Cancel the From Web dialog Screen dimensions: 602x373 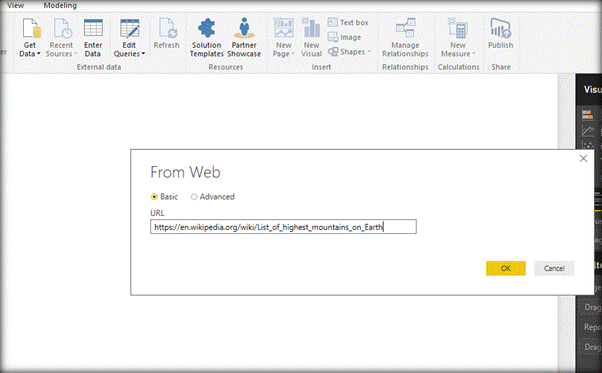[x=554, y=268]
